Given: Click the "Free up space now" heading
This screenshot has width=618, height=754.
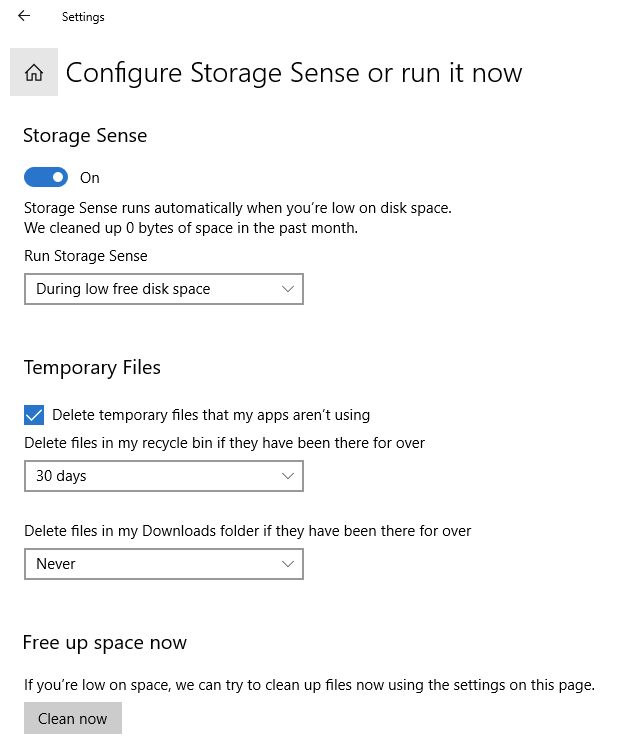Looking at the screenshot, I should click(105, 642).
